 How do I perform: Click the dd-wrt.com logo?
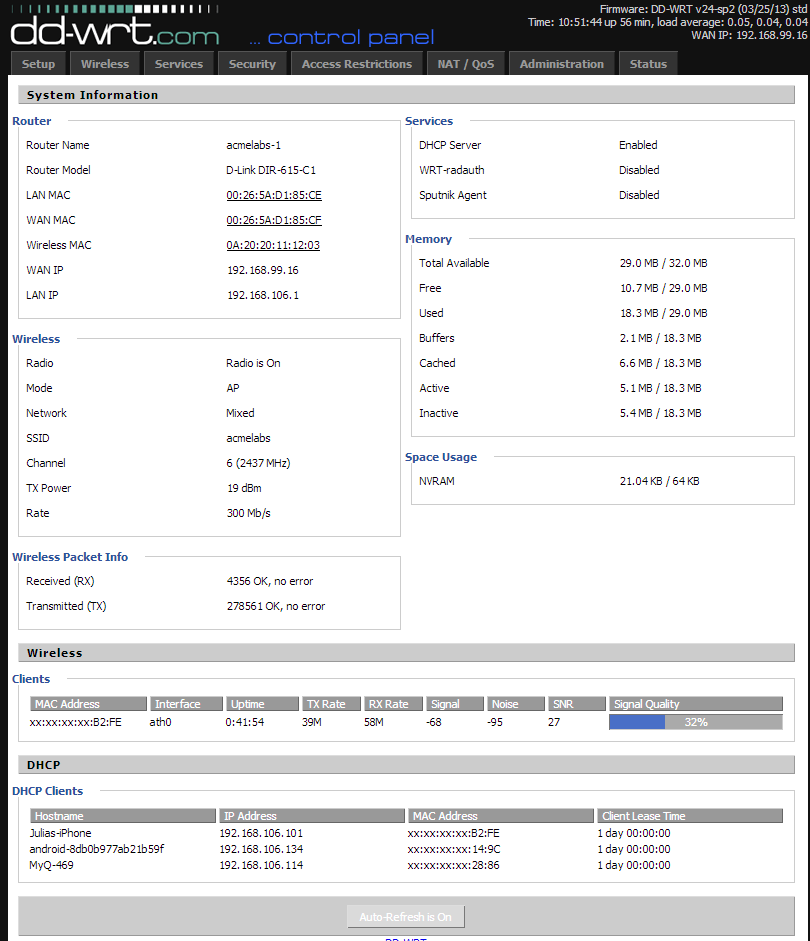pos(115,30)
